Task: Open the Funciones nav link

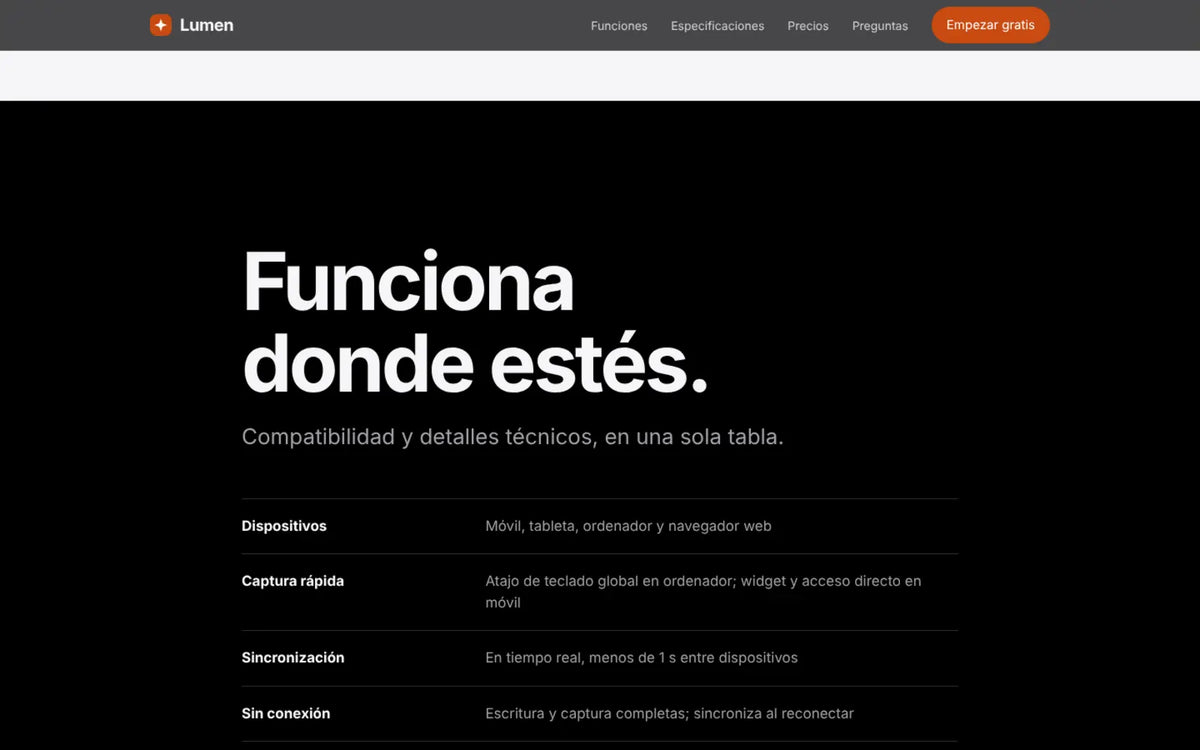Action: click(x=619, y=26)
